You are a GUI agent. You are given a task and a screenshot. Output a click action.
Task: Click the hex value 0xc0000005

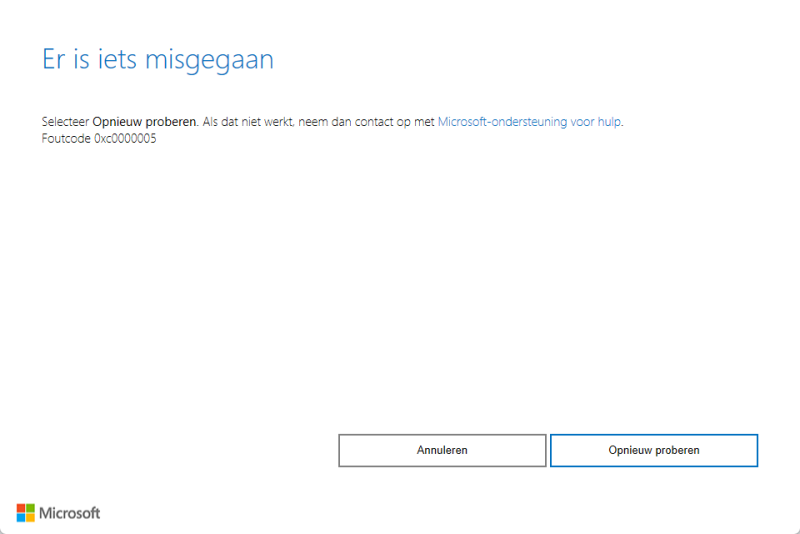tap(124, 139)
